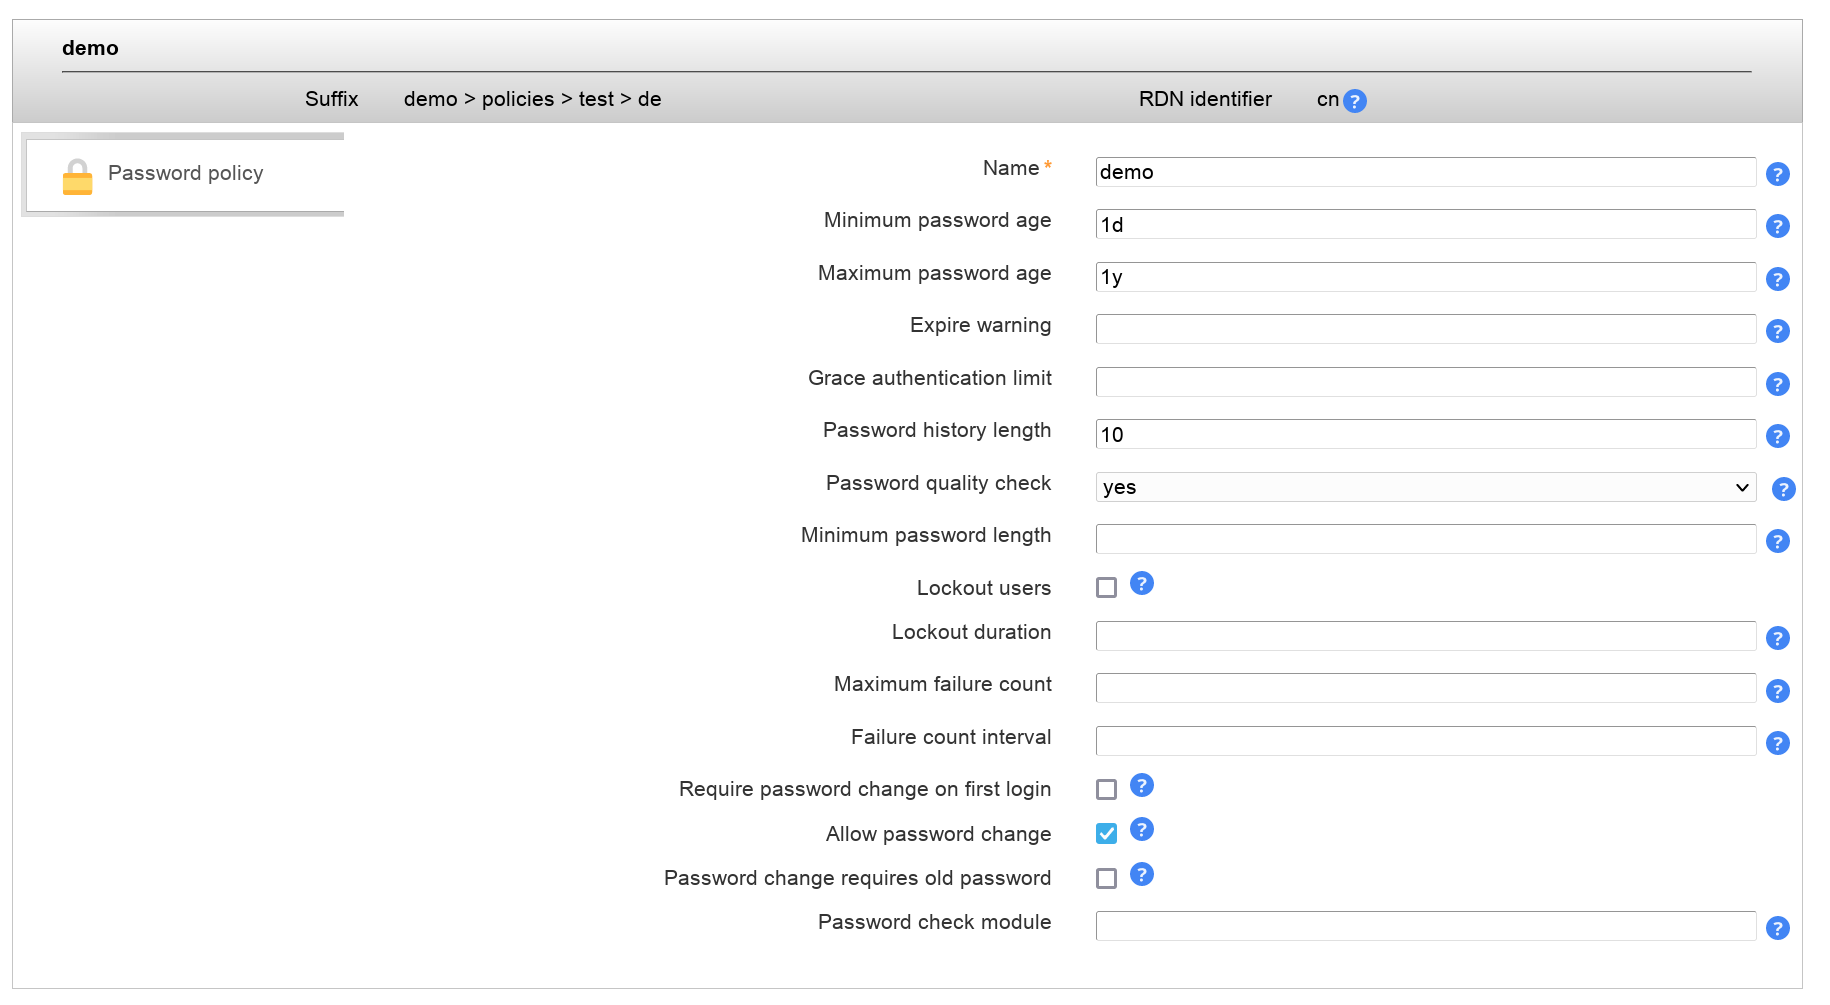This screenshot has width=1830, height=1005.
Task: Click the Password policy lock icon
Action: (77, 177)
